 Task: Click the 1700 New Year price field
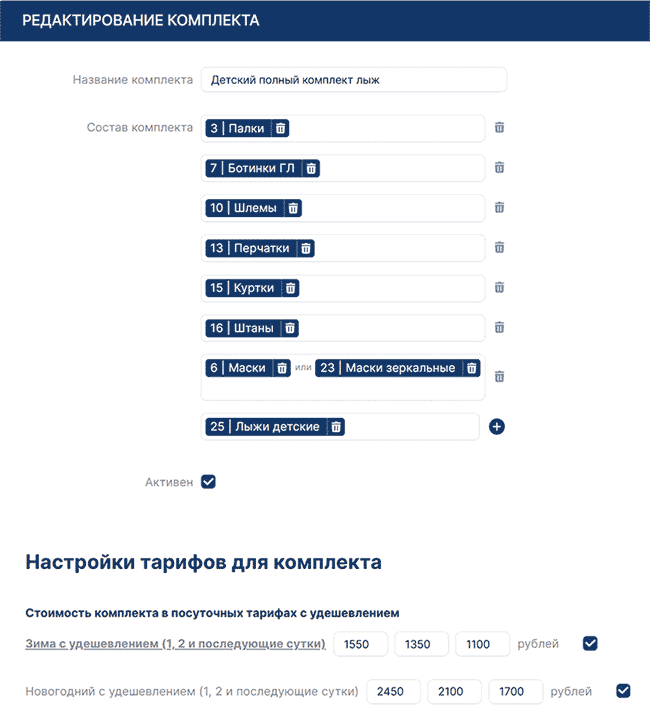tap(516, 692)
